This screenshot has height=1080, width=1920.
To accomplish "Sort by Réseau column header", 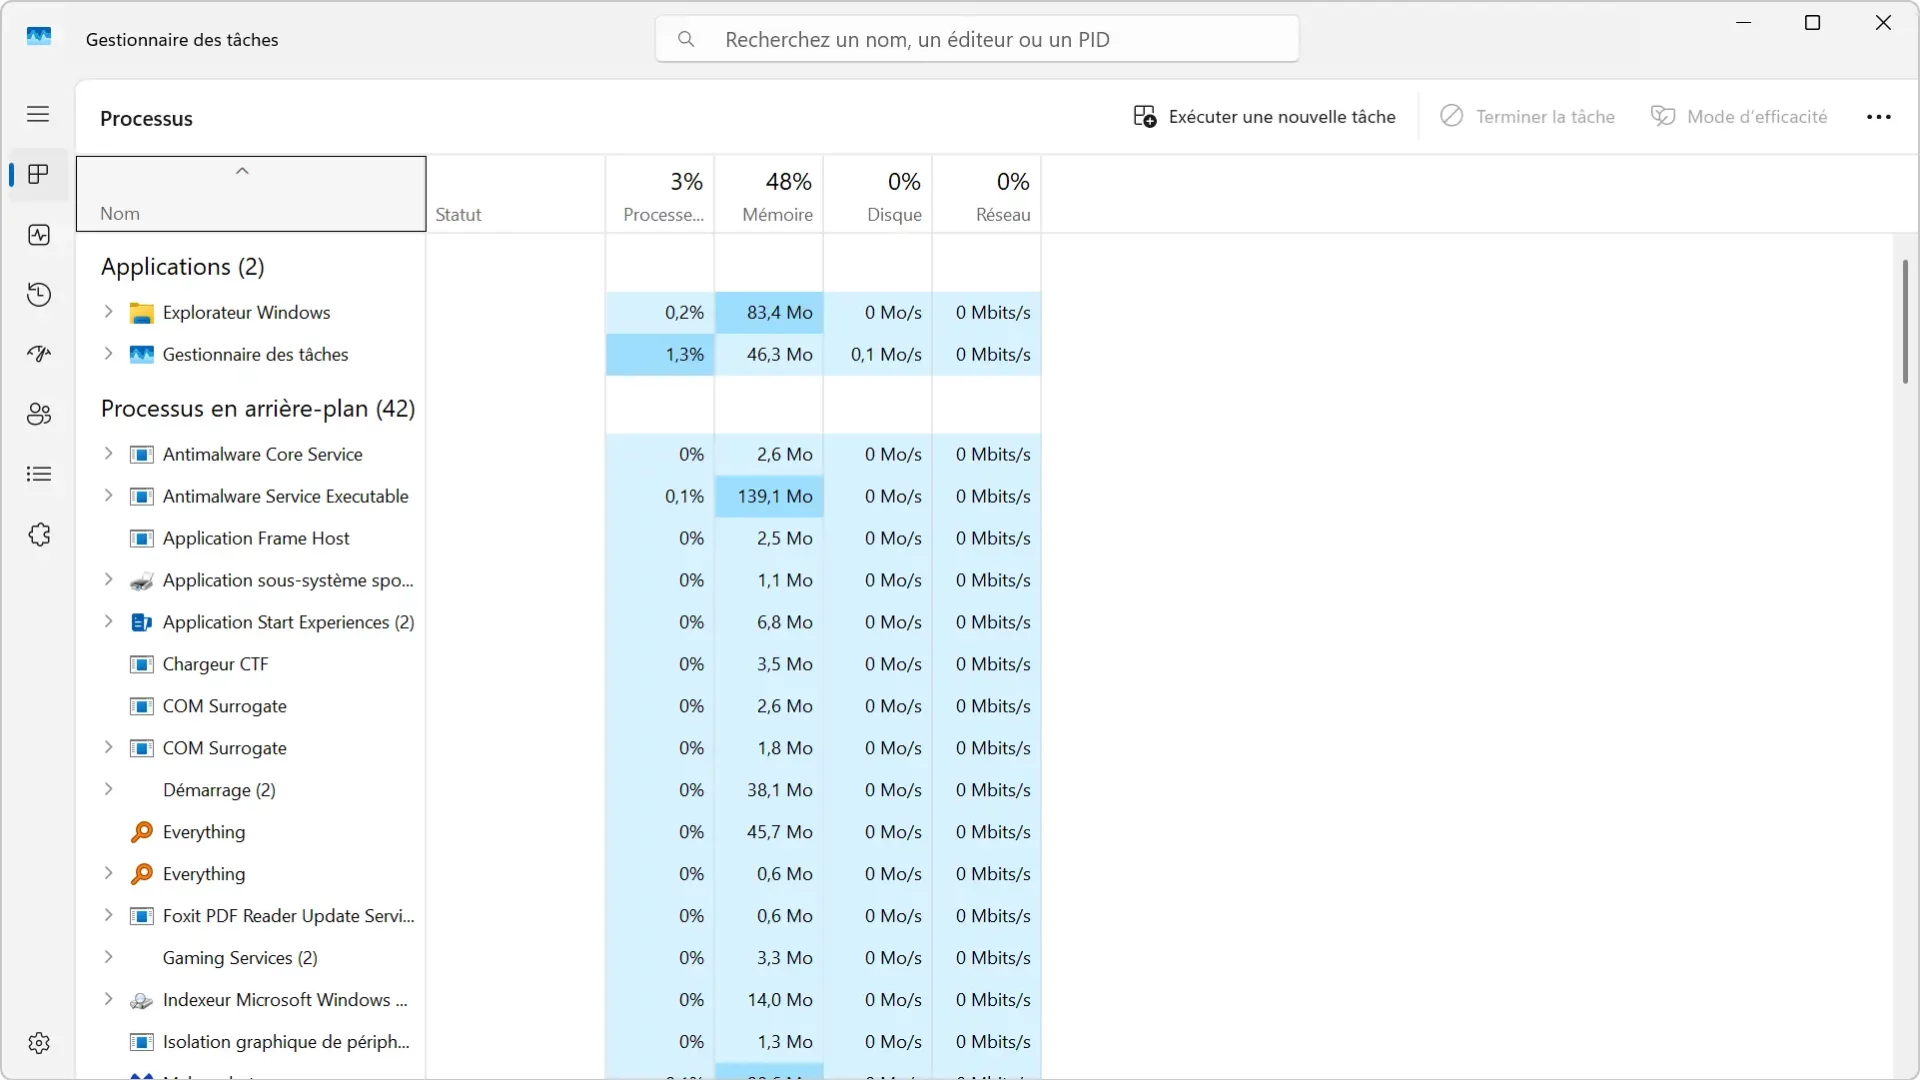I will click(987, 194).
